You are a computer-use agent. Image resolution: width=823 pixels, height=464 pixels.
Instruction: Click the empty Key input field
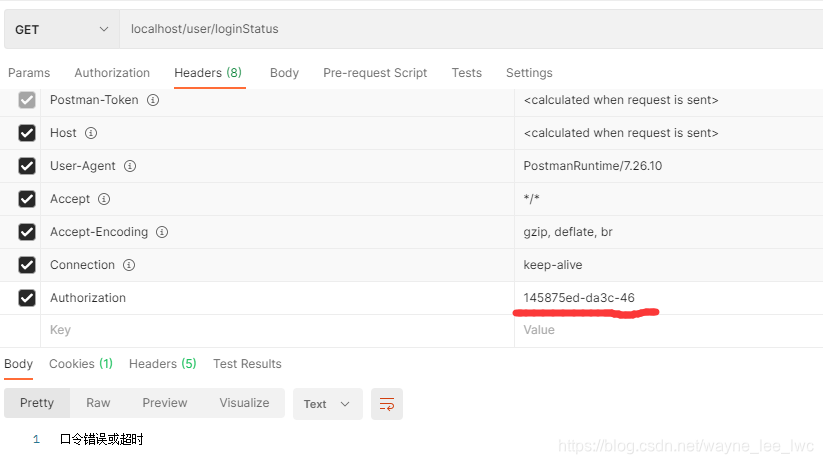(x=277, y=330)
